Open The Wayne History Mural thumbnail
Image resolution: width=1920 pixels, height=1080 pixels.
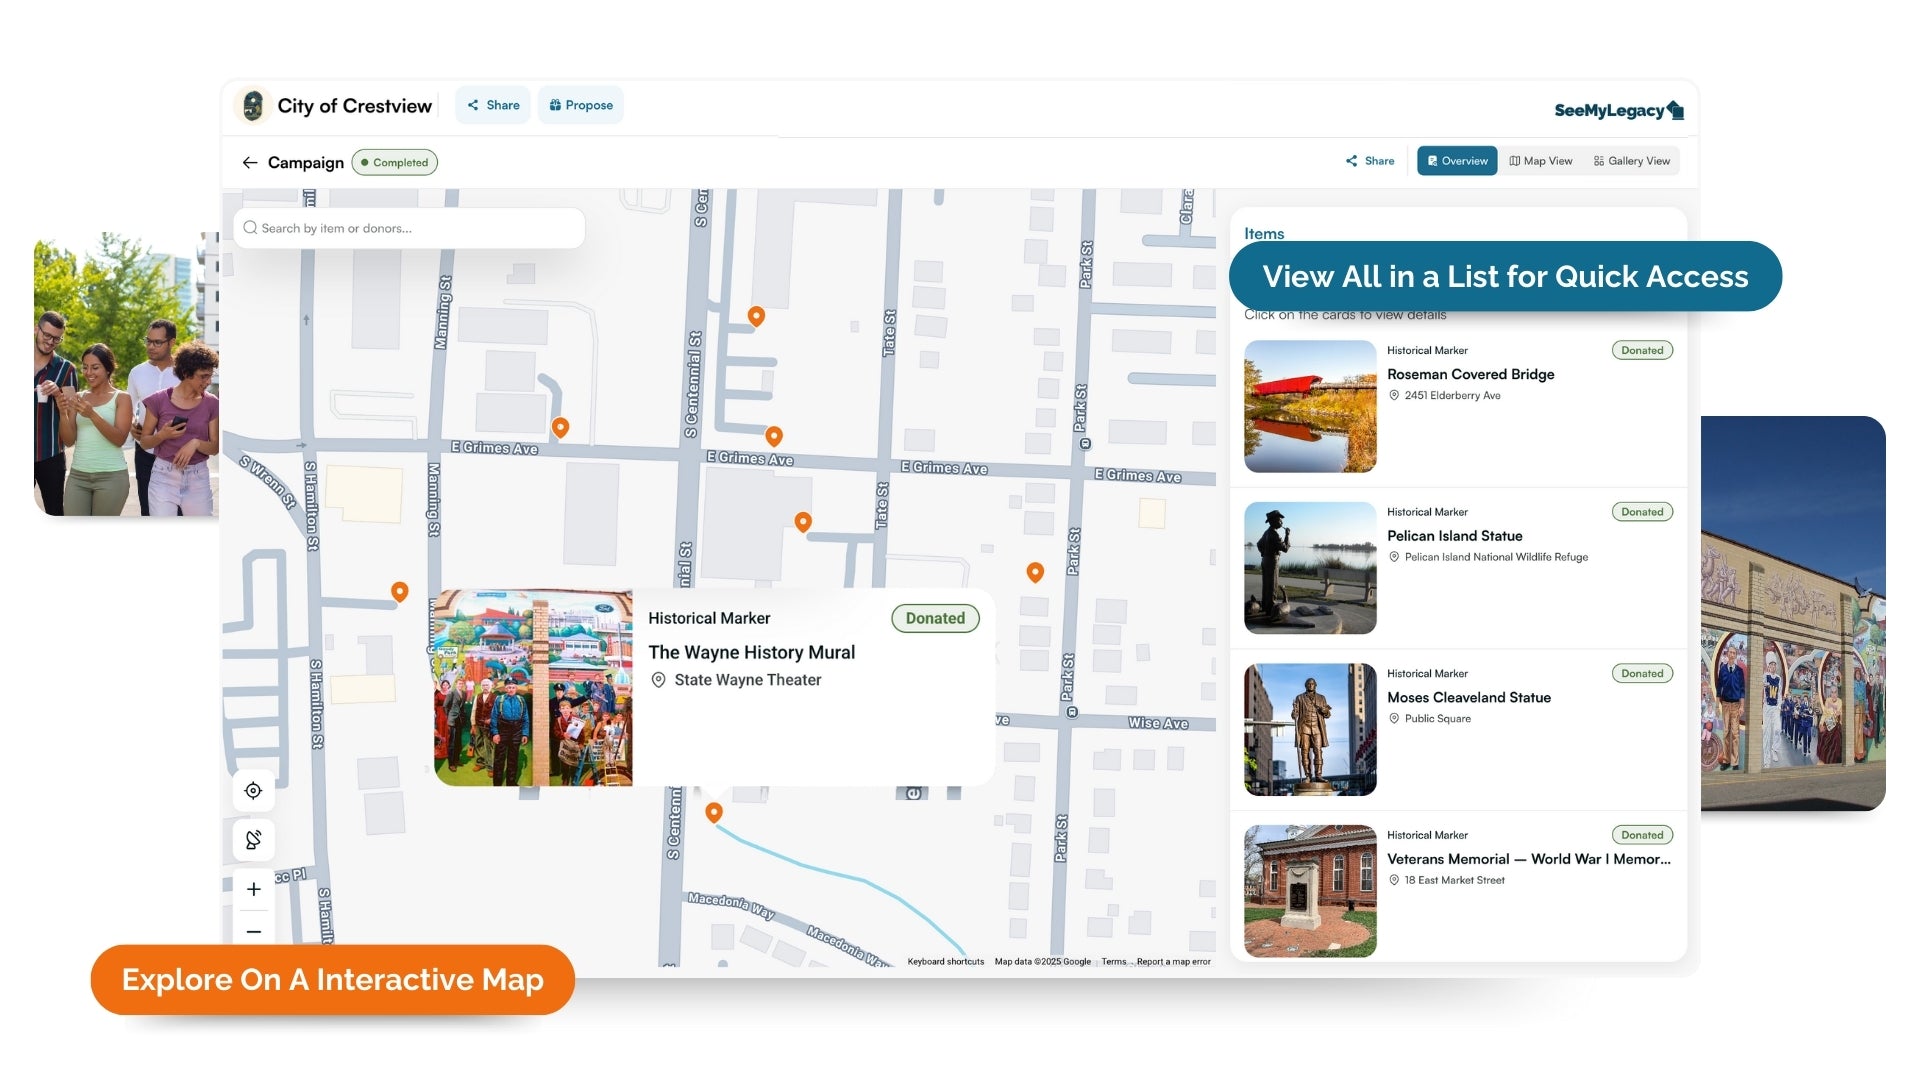coord(533,687)
